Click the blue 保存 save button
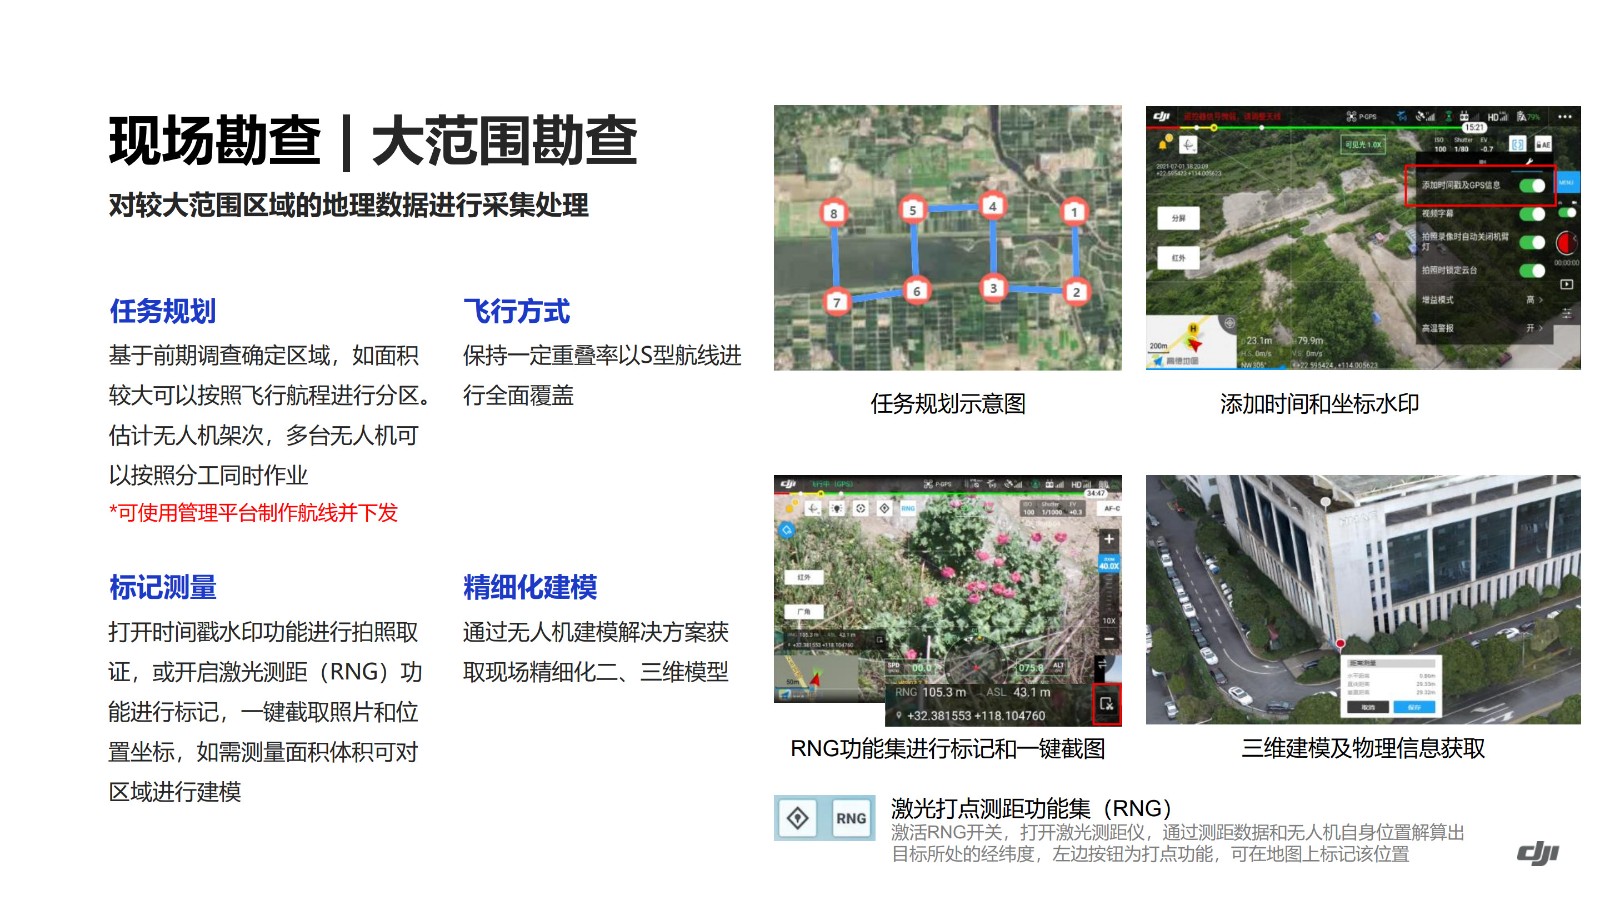This screenshot has width=1600, height=900. point(1414,707)
